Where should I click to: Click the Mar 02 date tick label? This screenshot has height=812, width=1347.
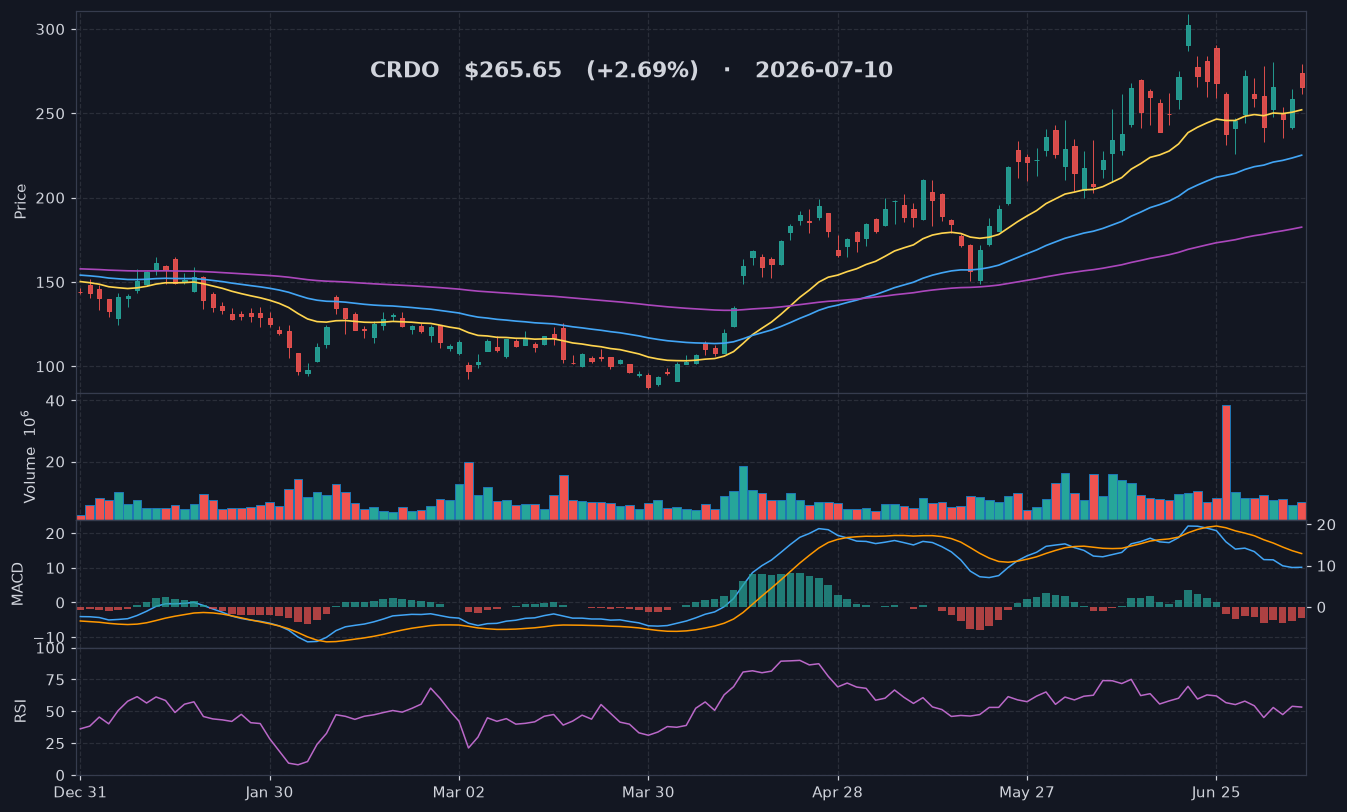tap(459, 792)
